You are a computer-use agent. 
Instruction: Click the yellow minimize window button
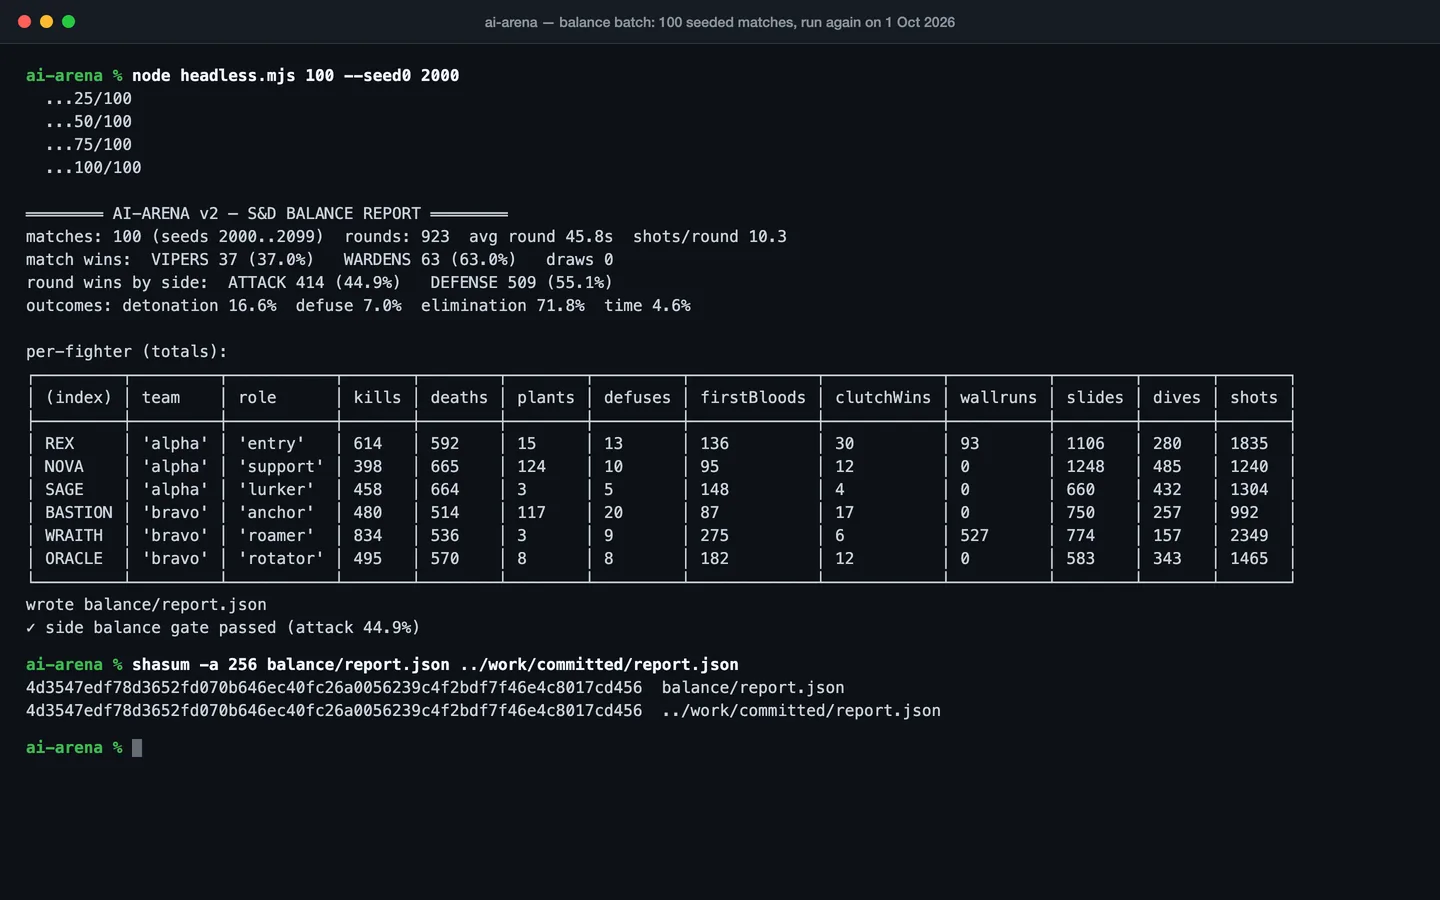46,21
